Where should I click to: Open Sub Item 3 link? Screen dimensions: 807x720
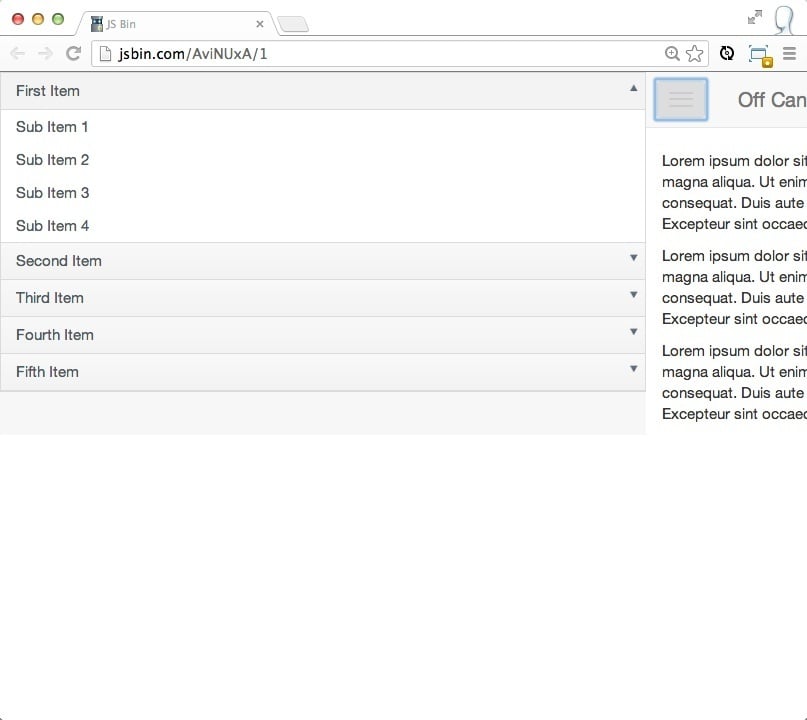[x=52, y=192]
